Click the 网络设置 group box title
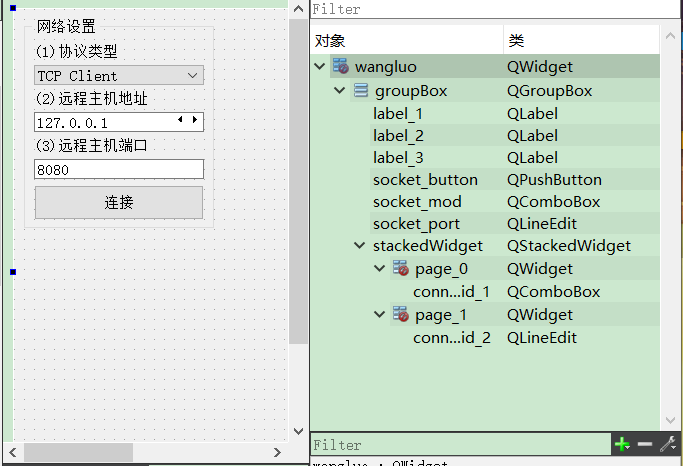The width and height of the screenshot is (683, 466). tap(66, 27)
